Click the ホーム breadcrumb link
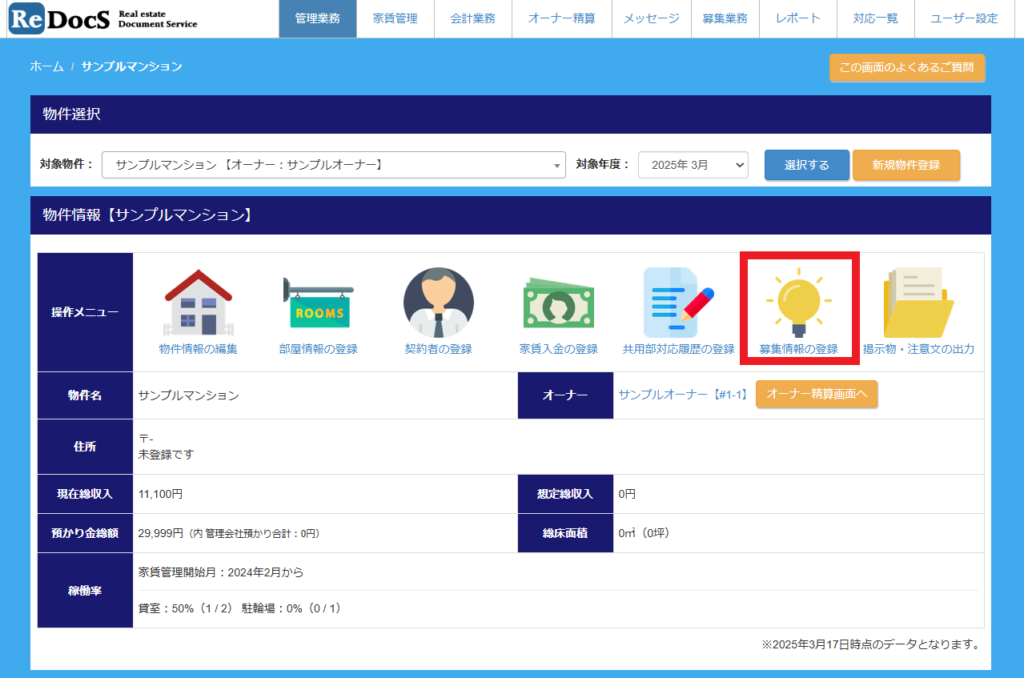The height and width of the screenshot is (678, 1024). tap(46, 67)
